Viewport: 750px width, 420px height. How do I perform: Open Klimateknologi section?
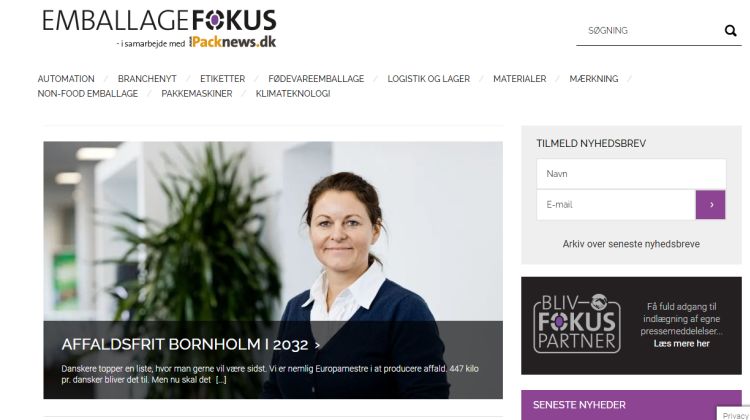pos(293,93)
